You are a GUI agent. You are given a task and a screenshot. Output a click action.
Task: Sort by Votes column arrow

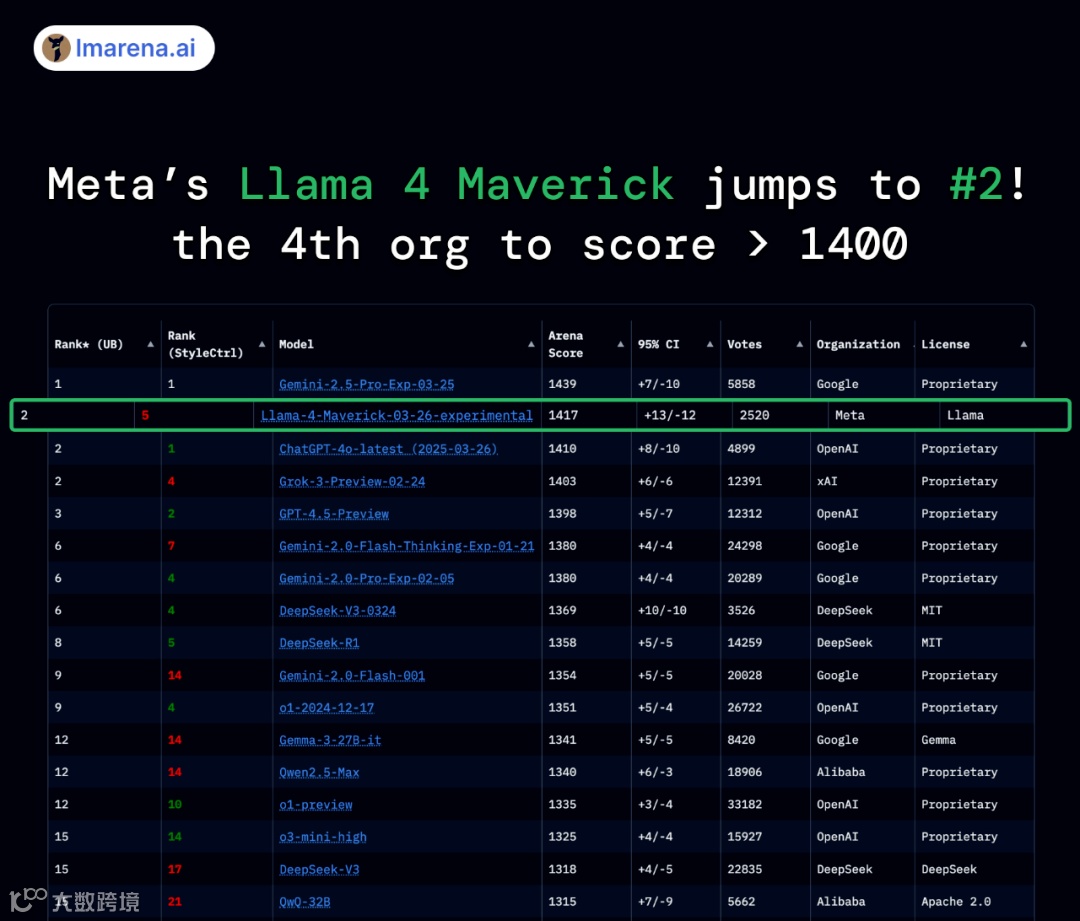(x=800, y=344)
